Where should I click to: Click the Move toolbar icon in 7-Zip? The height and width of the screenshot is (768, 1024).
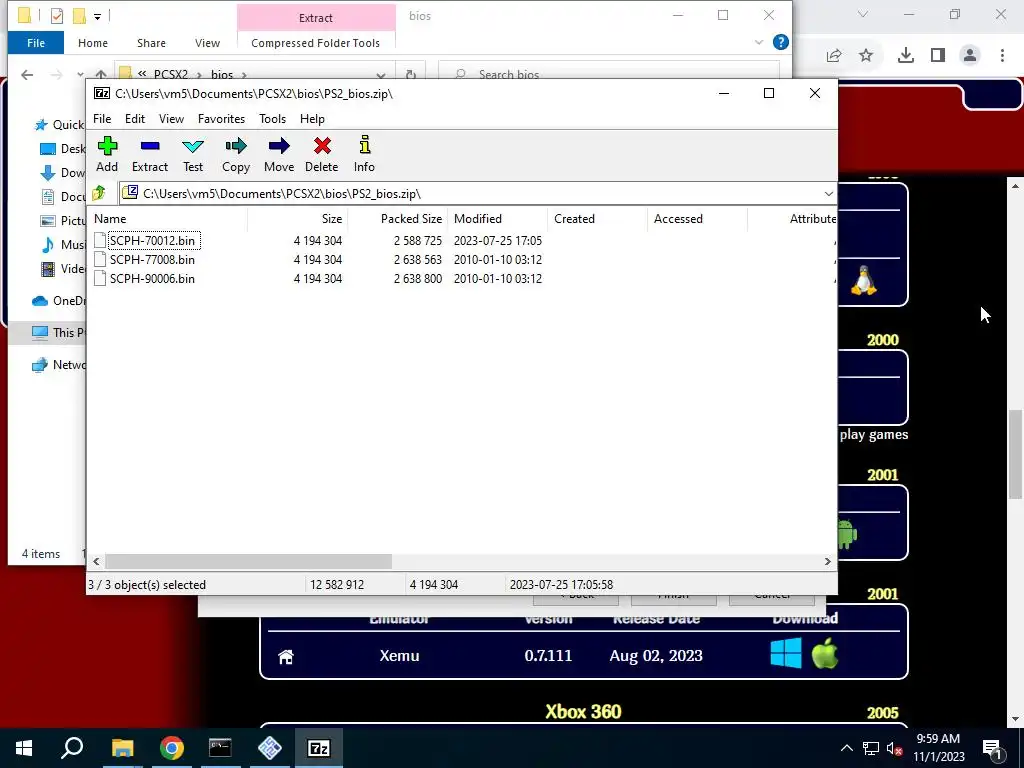279,155
